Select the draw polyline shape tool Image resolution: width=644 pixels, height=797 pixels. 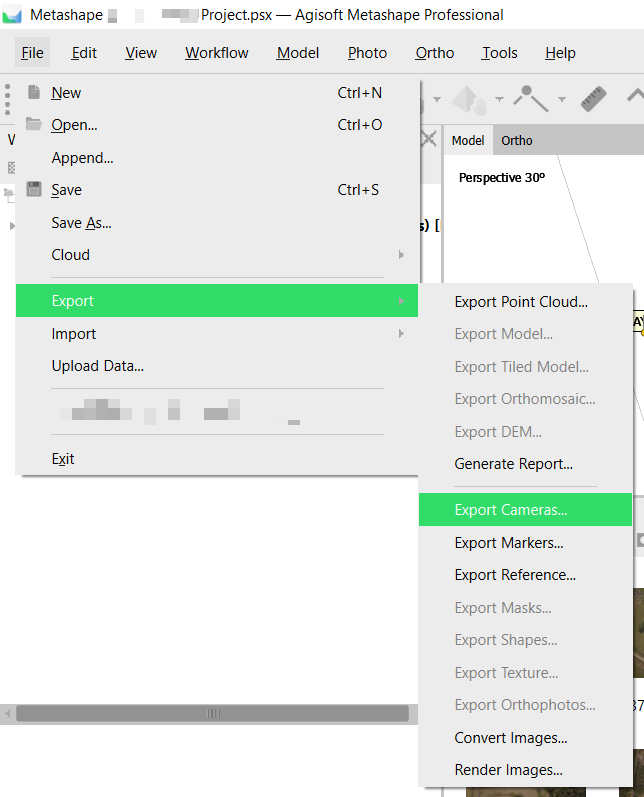coord(531,98)
